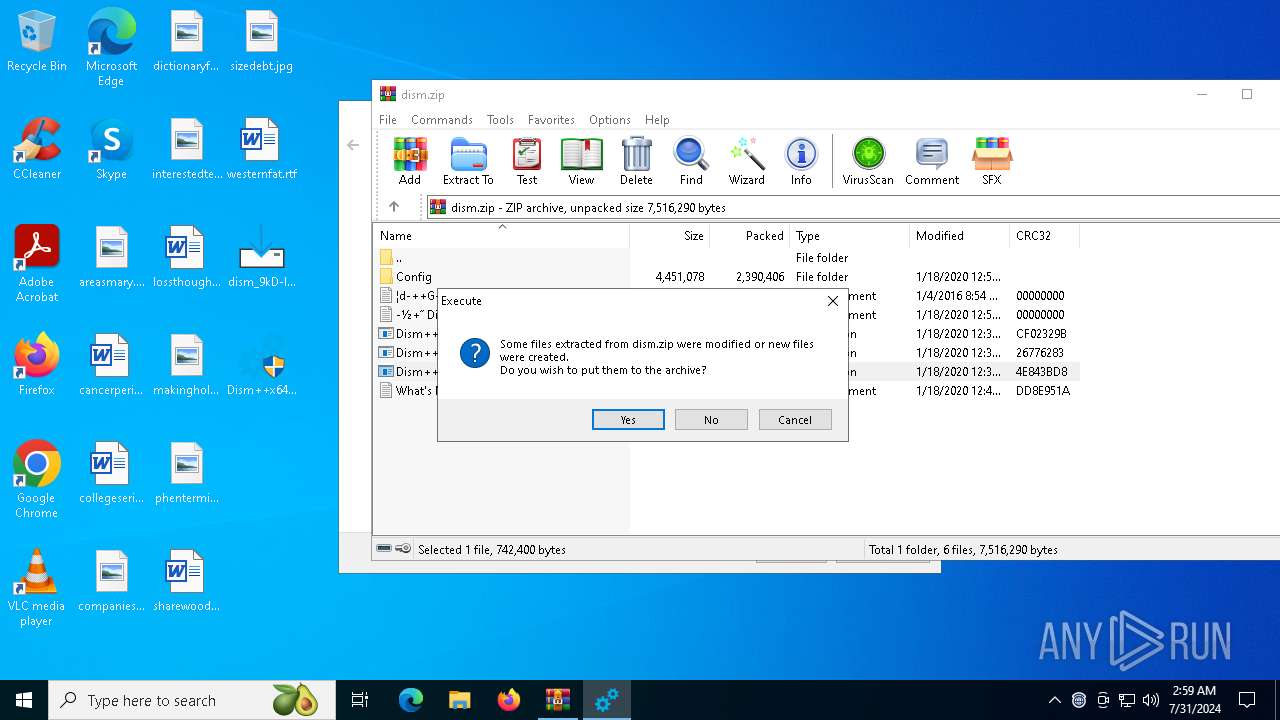Viewport: 1280px width, 720px height.
Task: Click the gear app on taskbar
Action: pyautogui.click(x=606, y=700)
